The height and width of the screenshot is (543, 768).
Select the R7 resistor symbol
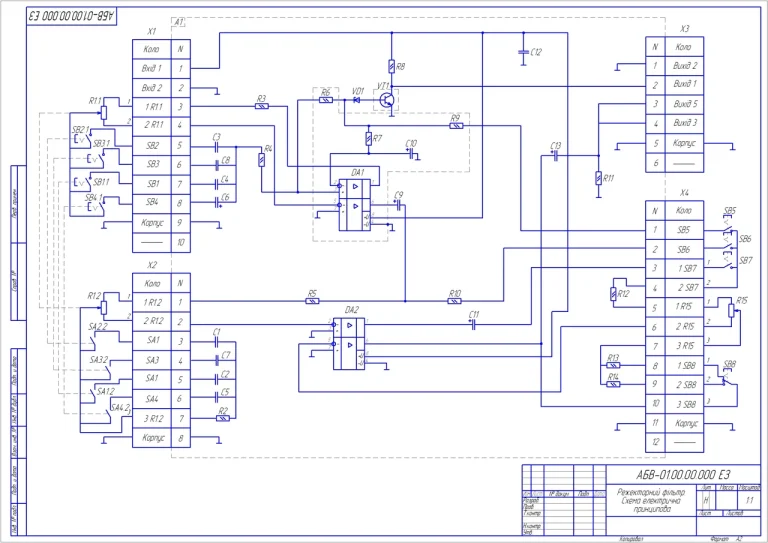(369, 139)
